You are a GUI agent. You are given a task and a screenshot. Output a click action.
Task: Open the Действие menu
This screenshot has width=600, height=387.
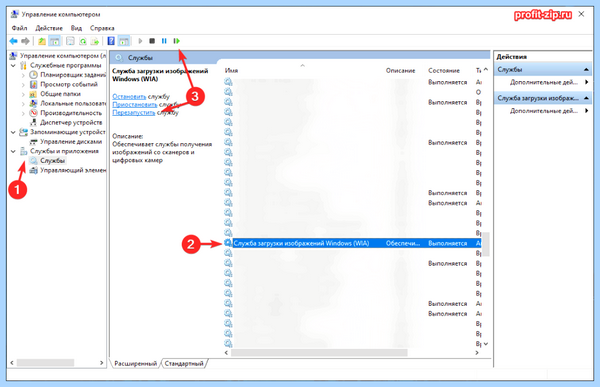[x=49, y=28]
